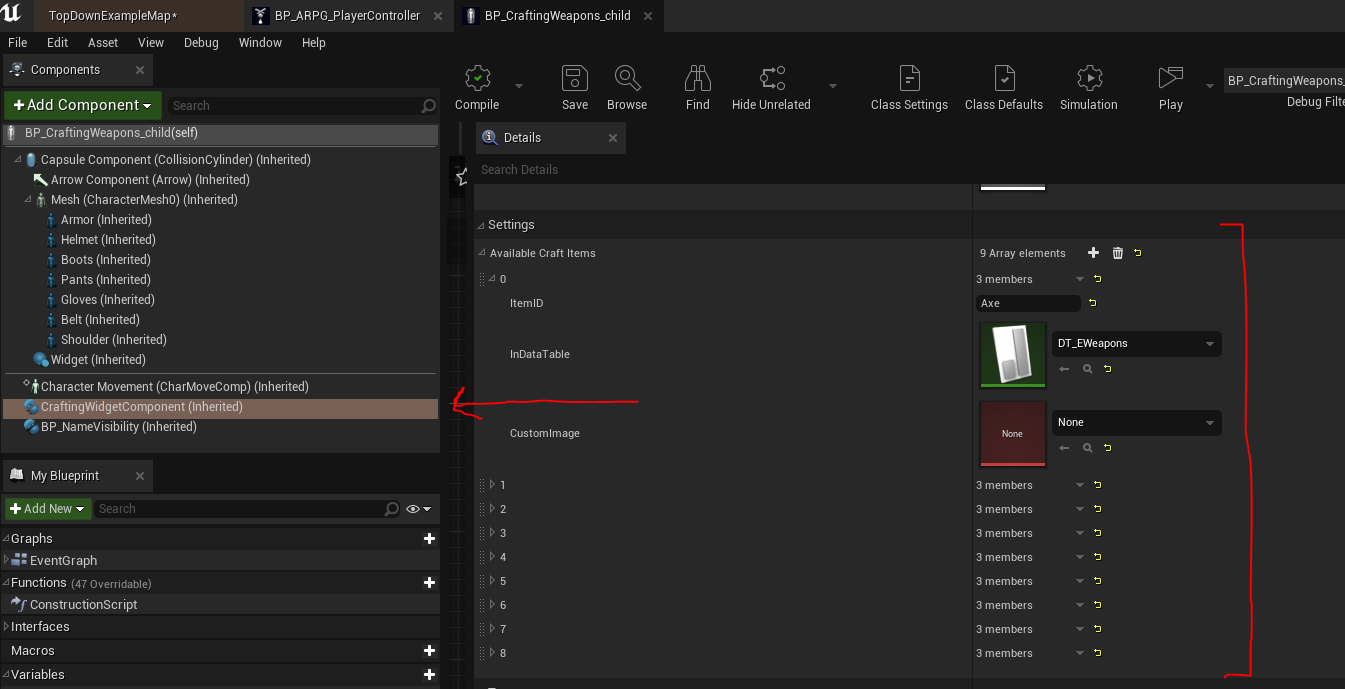Open element 0 options dropdown arrow
This screenshot has height=689, width=1345.
click(x=1080, y=279)
